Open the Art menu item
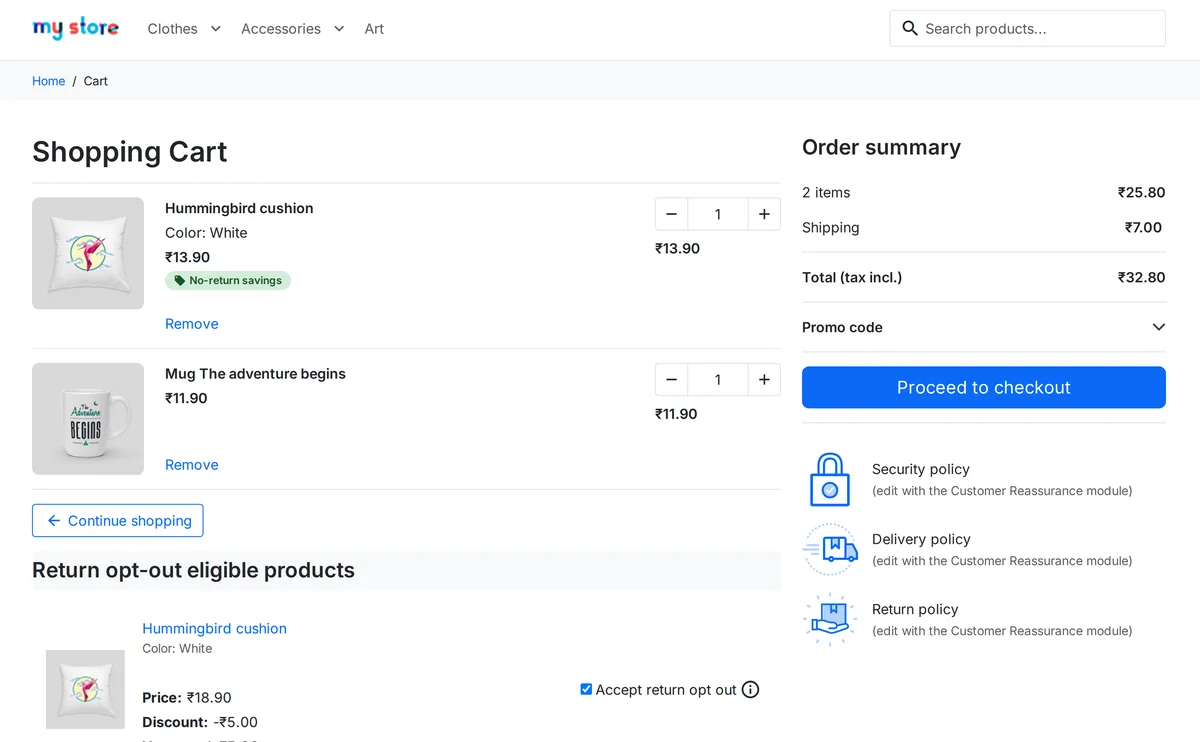This screenshot has height=742, width=1200. click(x=374, y=29)
